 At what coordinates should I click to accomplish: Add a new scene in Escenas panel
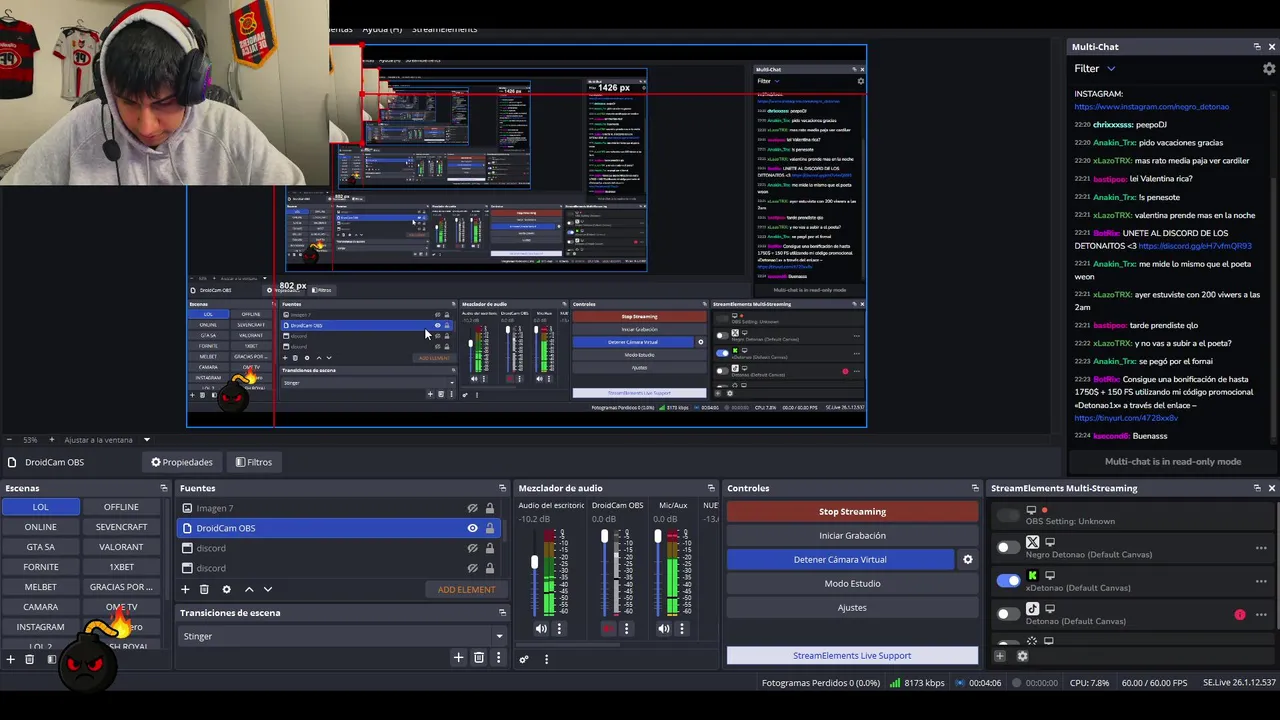click(11, 659)
